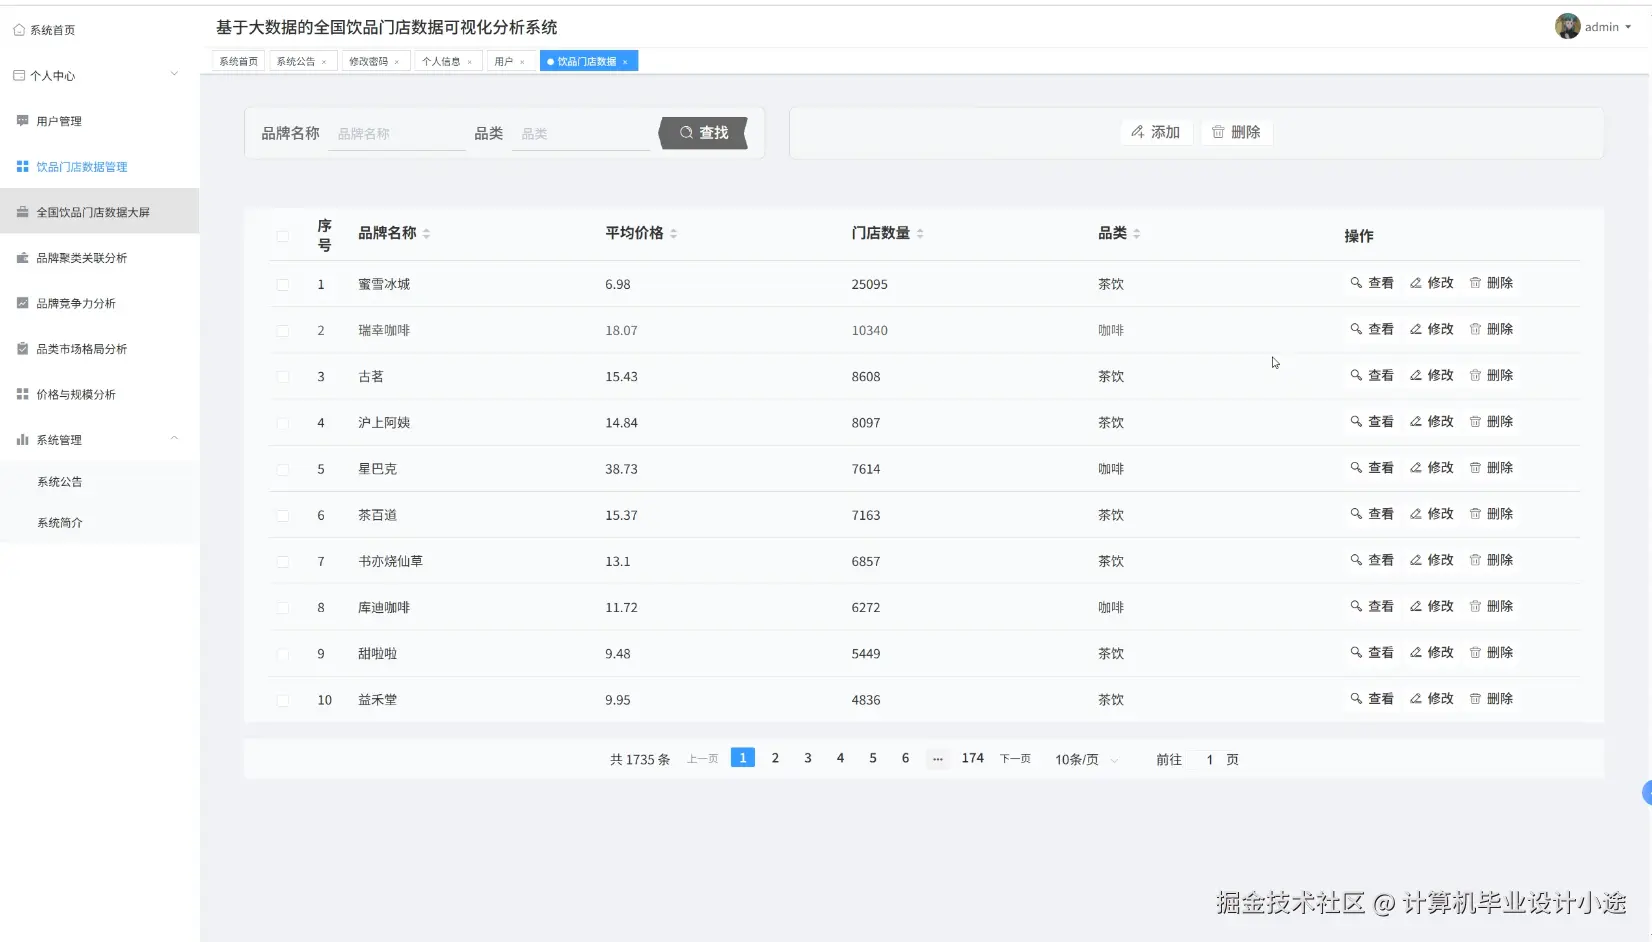Close the 用户 tab
Viewport: 1652px width, 942px height.
(524, 61)
